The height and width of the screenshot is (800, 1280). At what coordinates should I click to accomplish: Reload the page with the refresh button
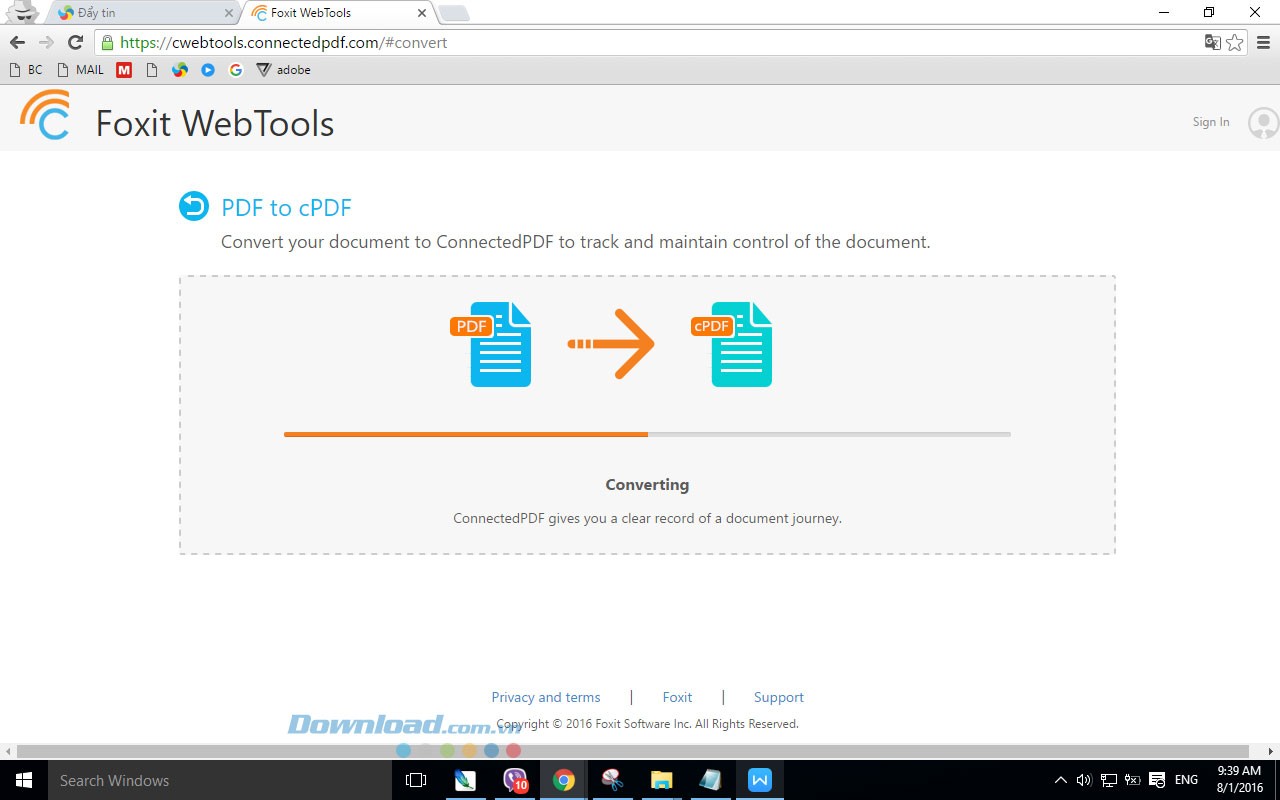[x=75, y=42]
